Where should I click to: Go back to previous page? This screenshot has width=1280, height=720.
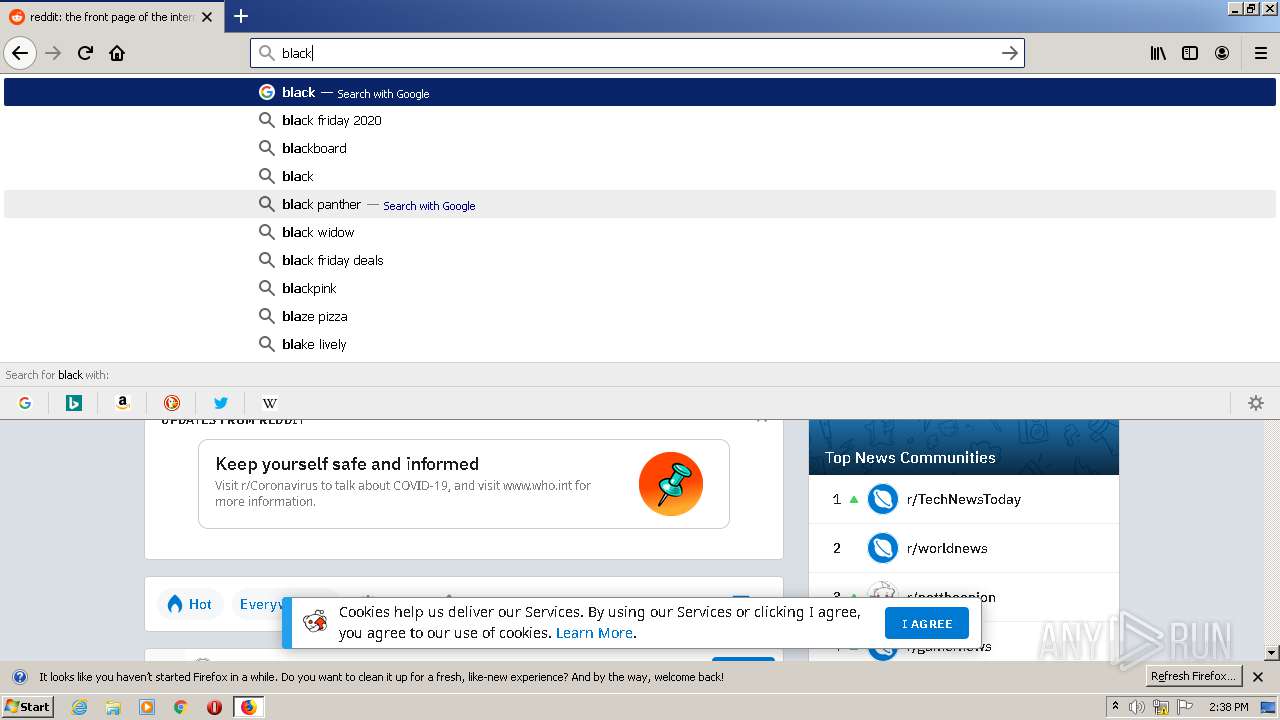click(x=20, y=53)
